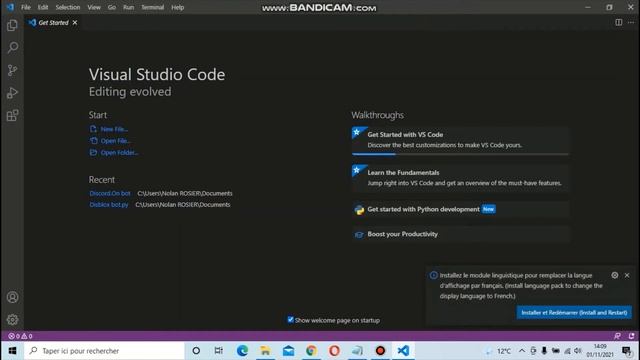Open the File menu
Image resolution: width=640 pixels, height=360 pixels.
26,7
